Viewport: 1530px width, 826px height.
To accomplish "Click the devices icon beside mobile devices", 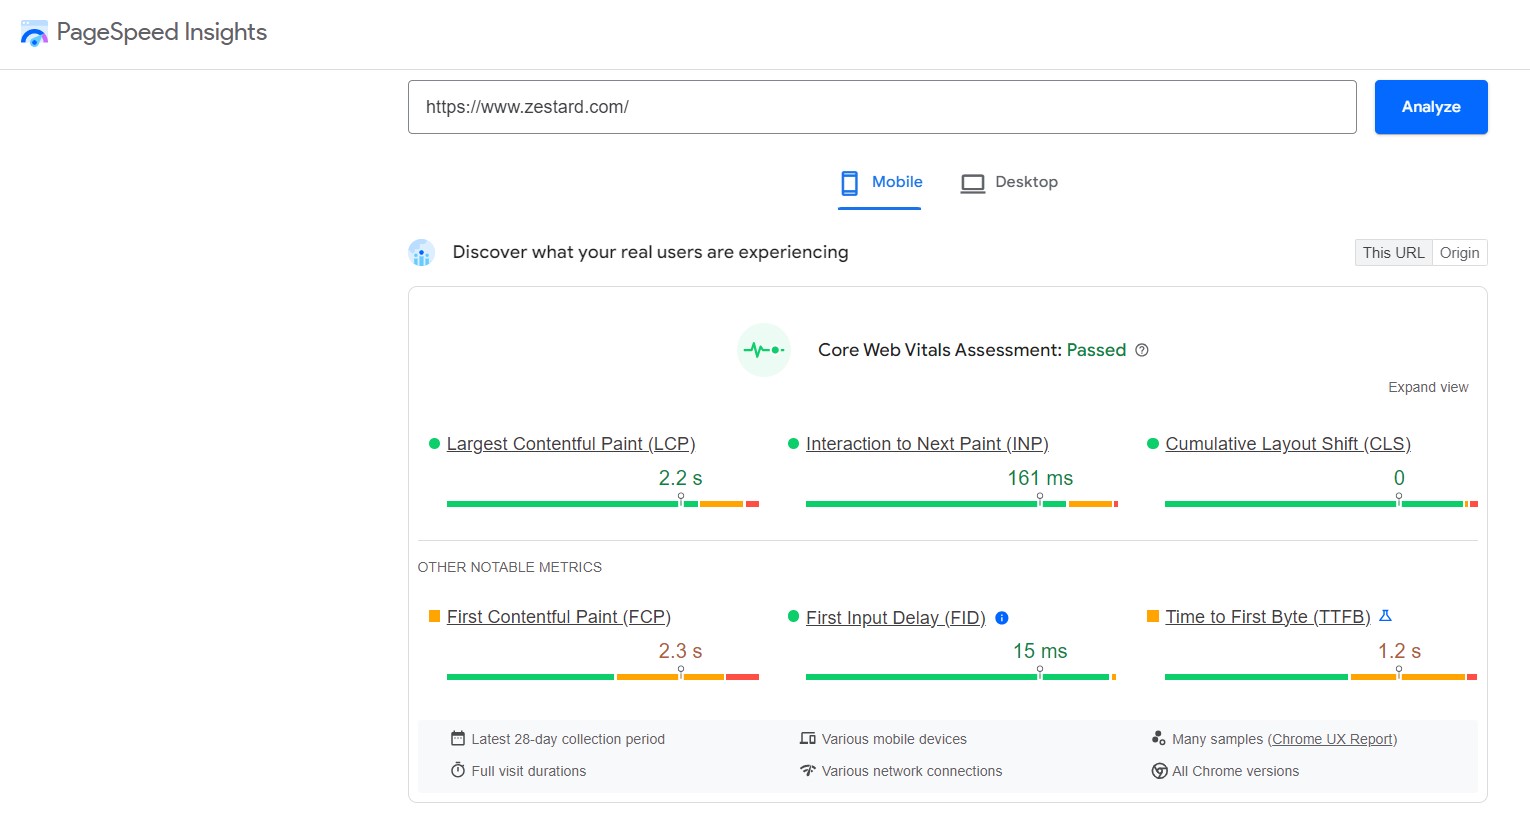I will (x=808, y=739).
